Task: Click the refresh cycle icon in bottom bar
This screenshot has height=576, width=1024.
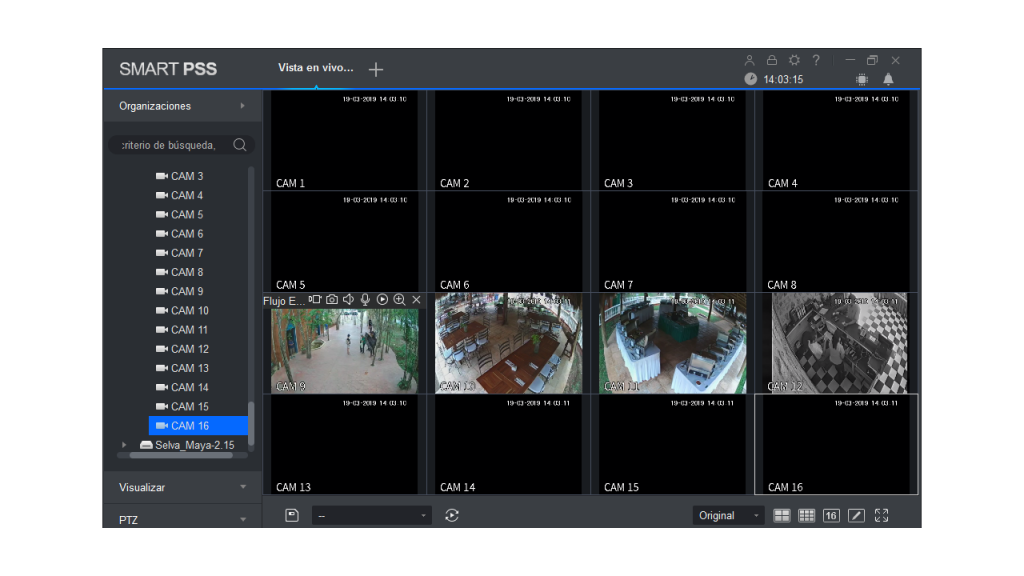Action: pos(452,515)
